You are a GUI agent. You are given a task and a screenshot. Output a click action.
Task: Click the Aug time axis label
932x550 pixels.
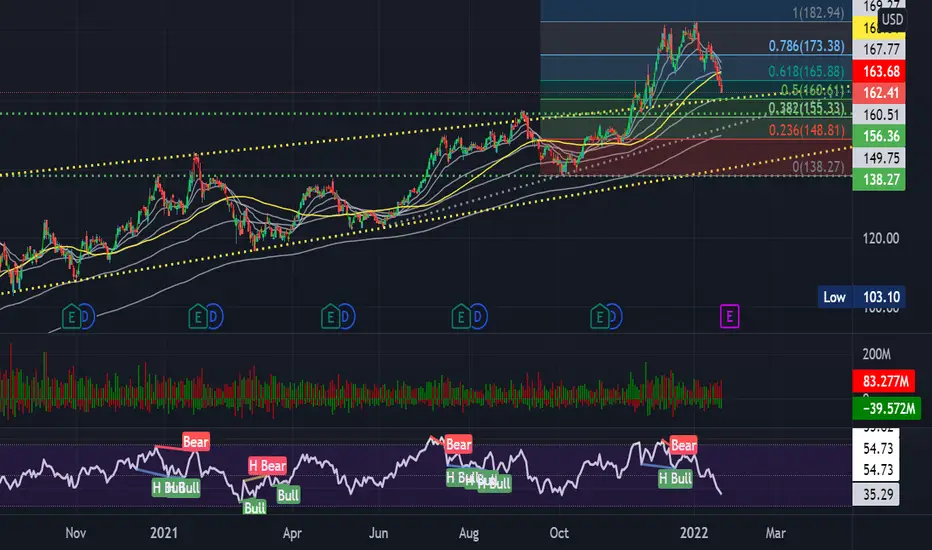[468, 533]
